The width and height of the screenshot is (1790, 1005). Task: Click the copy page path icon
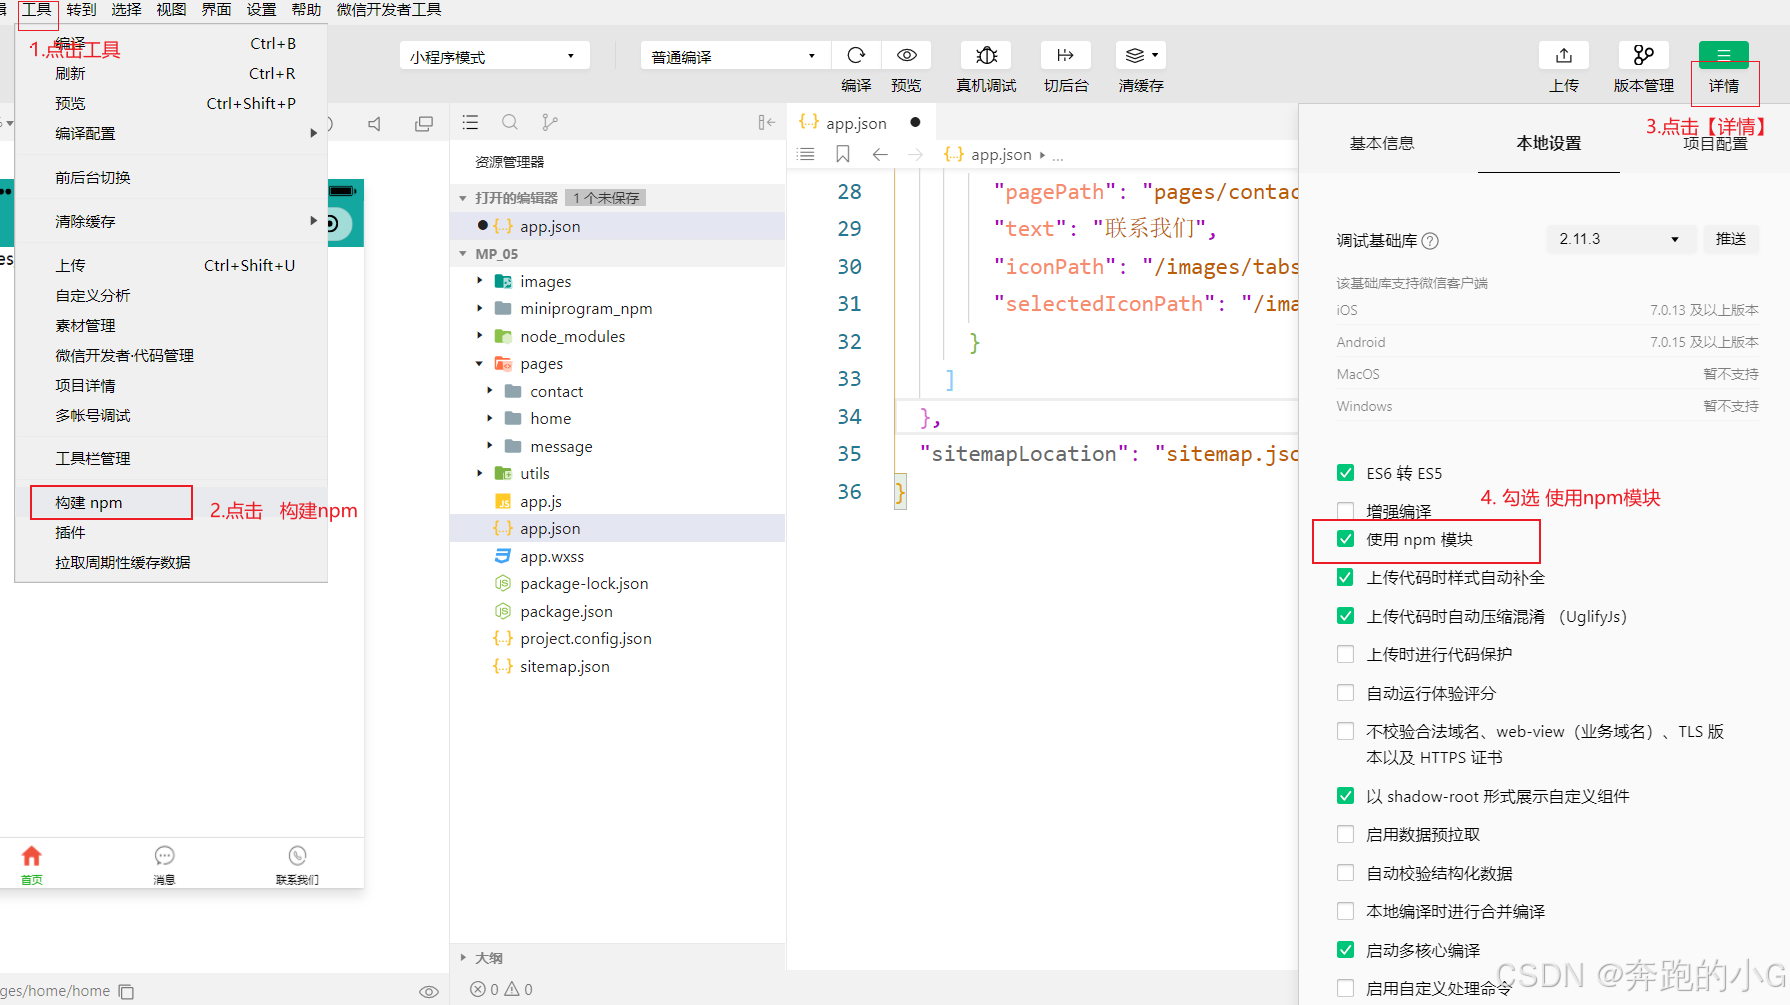(126, 991)
